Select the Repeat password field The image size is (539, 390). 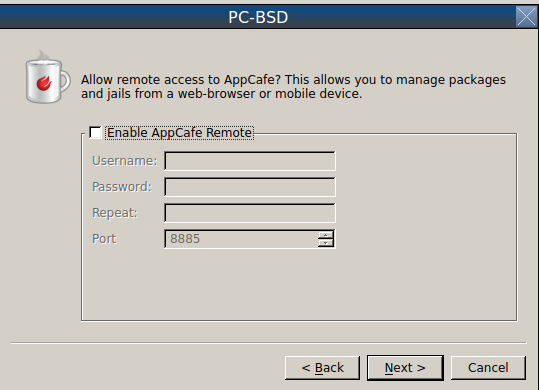[x=250, y=213]
